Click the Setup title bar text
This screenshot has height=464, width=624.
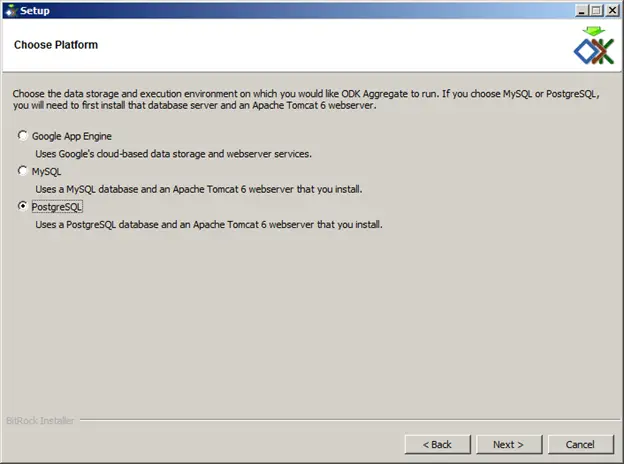coord(35,11)
